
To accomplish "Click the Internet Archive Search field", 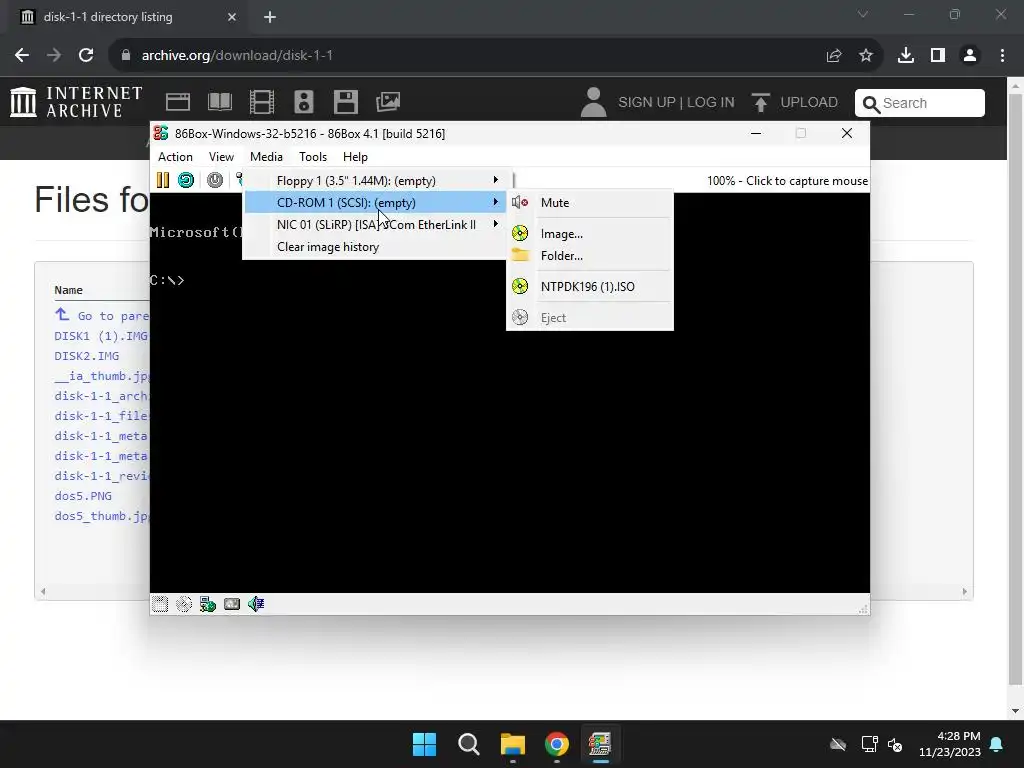I will (920, 103).
